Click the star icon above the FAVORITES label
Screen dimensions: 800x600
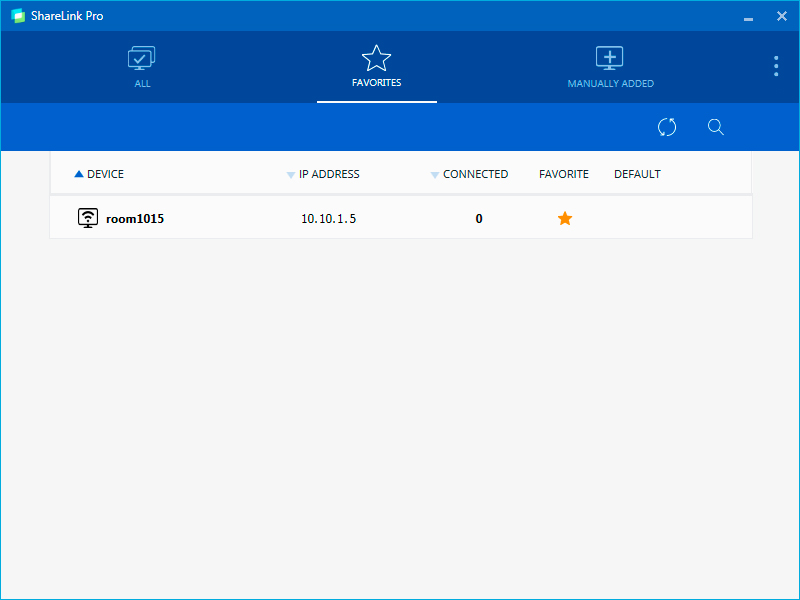click(x=376, y=58)
